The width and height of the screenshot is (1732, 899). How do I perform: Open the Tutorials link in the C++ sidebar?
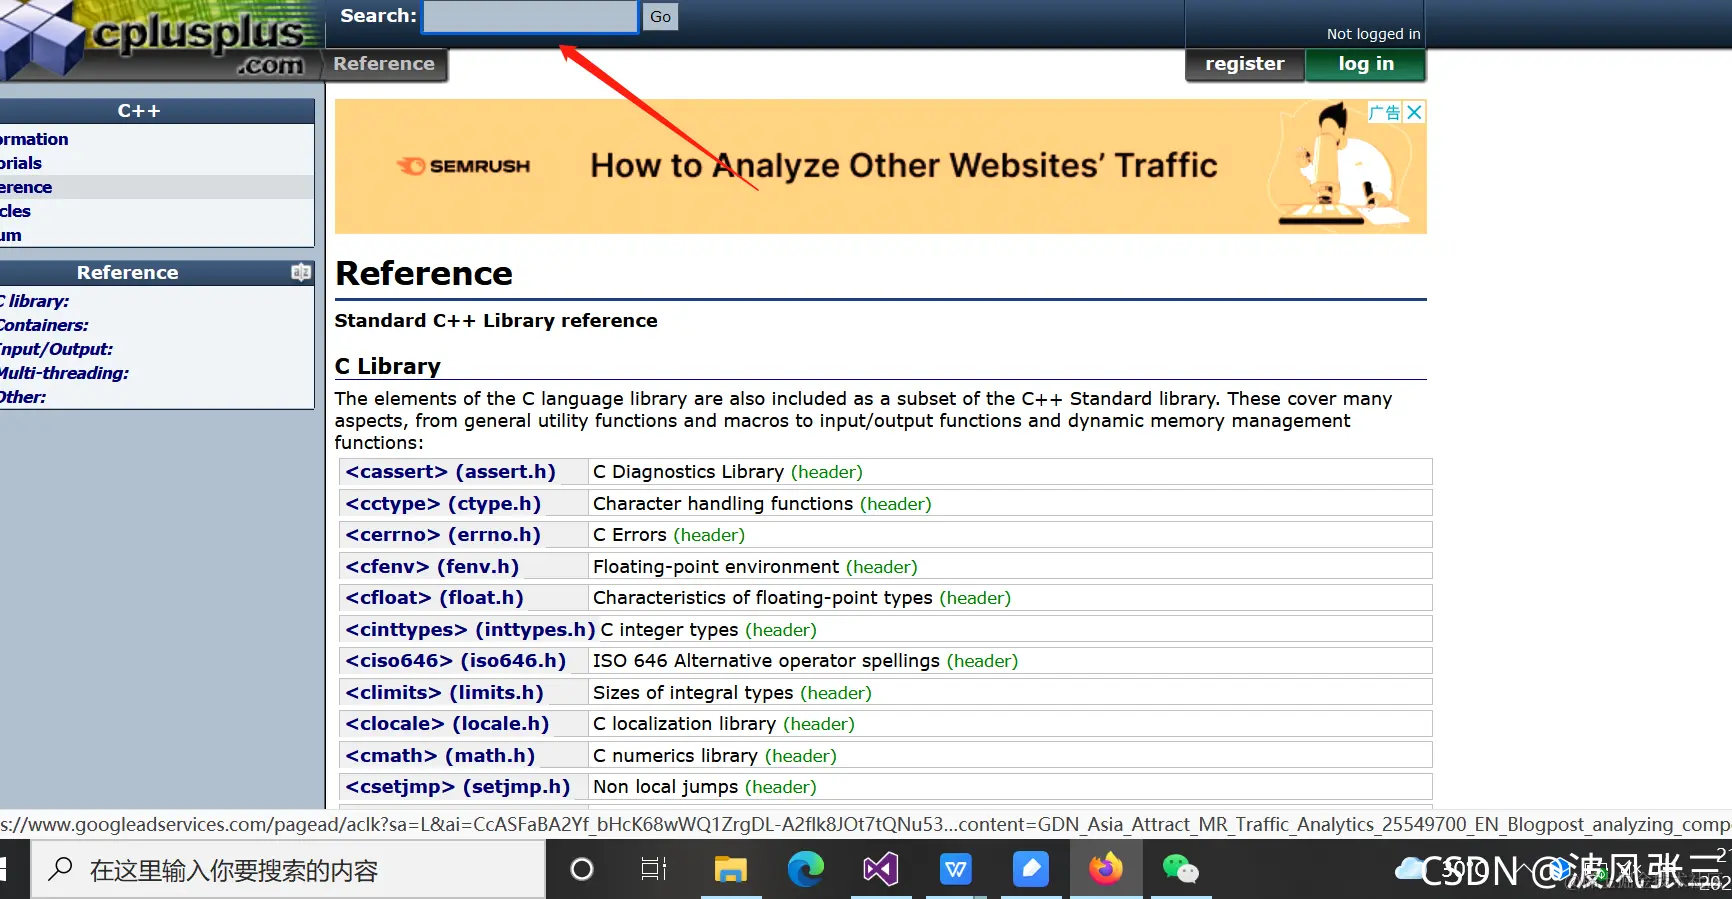click(21, 163)
